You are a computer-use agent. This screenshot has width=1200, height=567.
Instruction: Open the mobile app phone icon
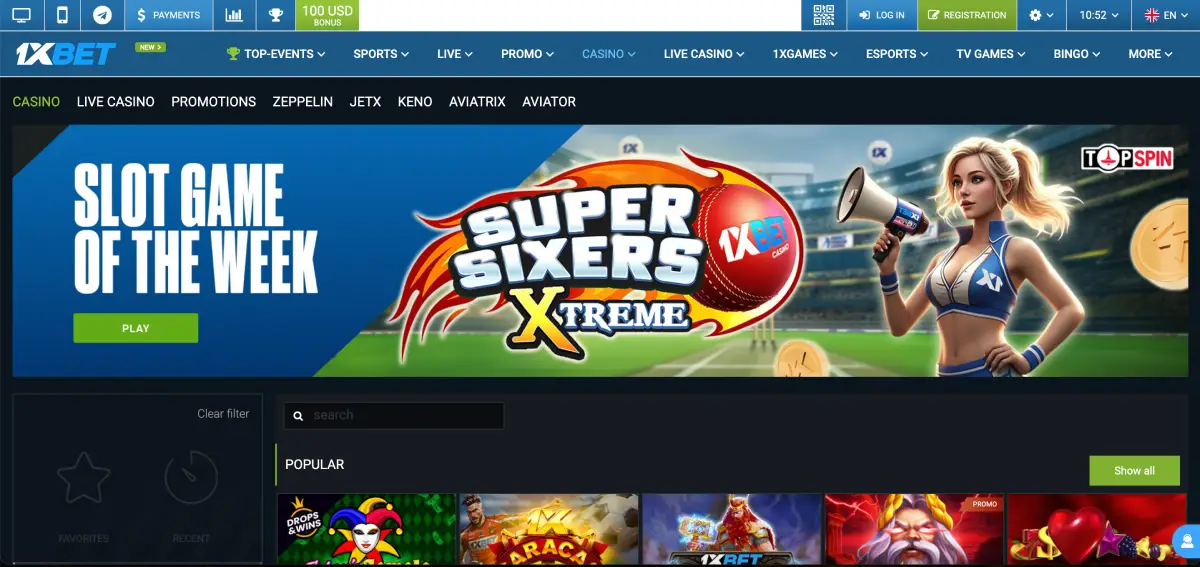pos(62,15)
